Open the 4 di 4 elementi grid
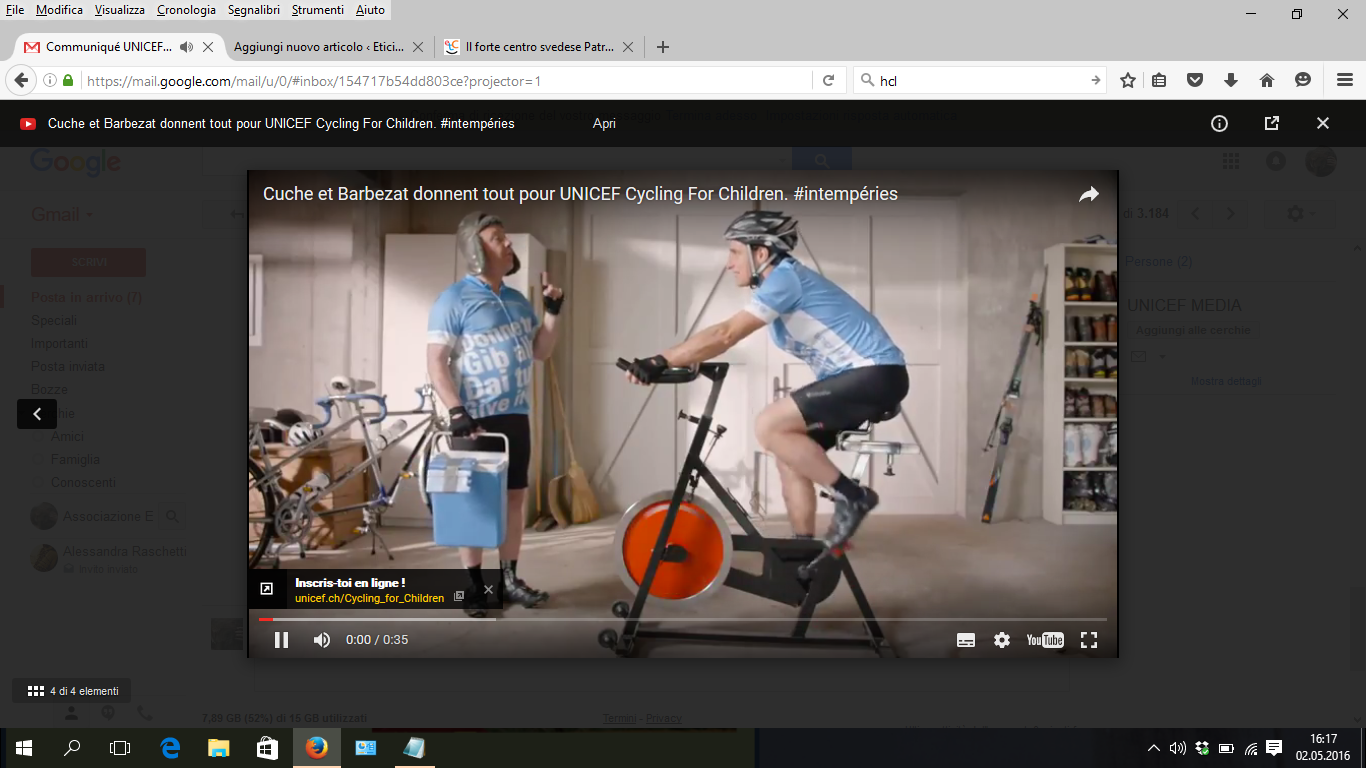The height and width of the screenshot is (768, 1366). (x=73, y=691)
